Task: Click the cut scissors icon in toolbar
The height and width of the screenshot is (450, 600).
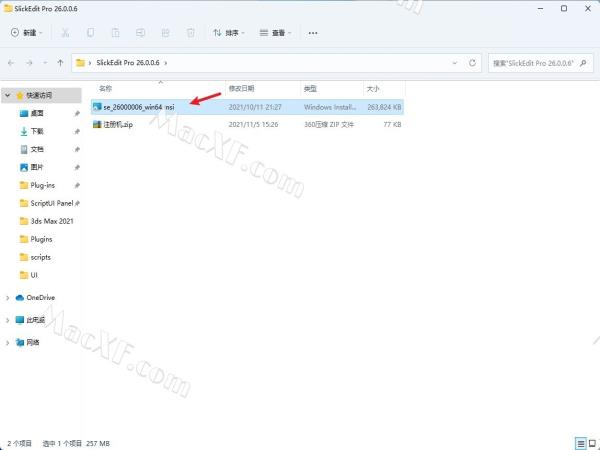Action: pos(65,32)
